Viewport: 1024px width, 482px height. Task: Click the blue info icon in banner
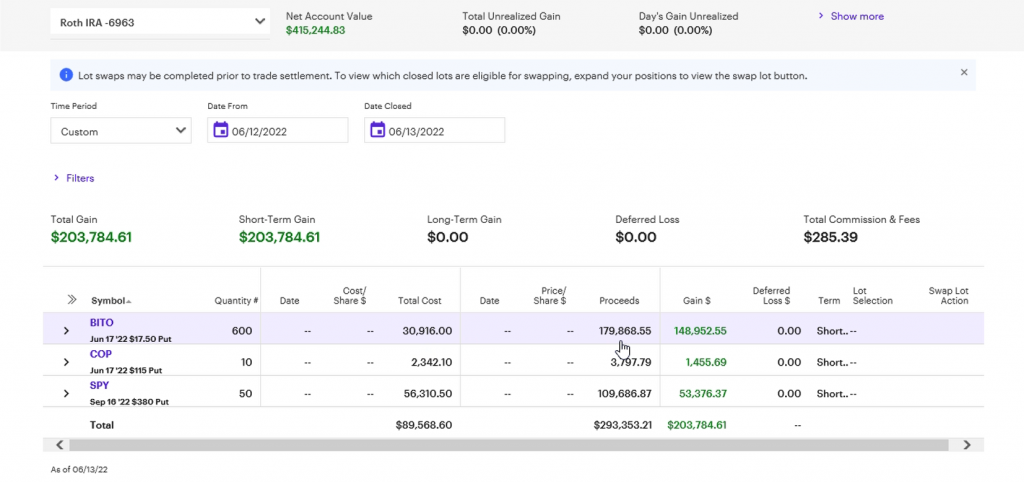(66, 75)
